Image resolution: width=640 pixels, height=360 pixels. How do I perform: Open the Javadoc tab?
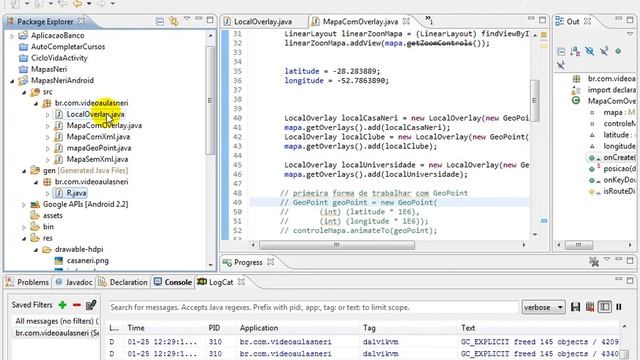pyautogui.click(x=74, y=282)
